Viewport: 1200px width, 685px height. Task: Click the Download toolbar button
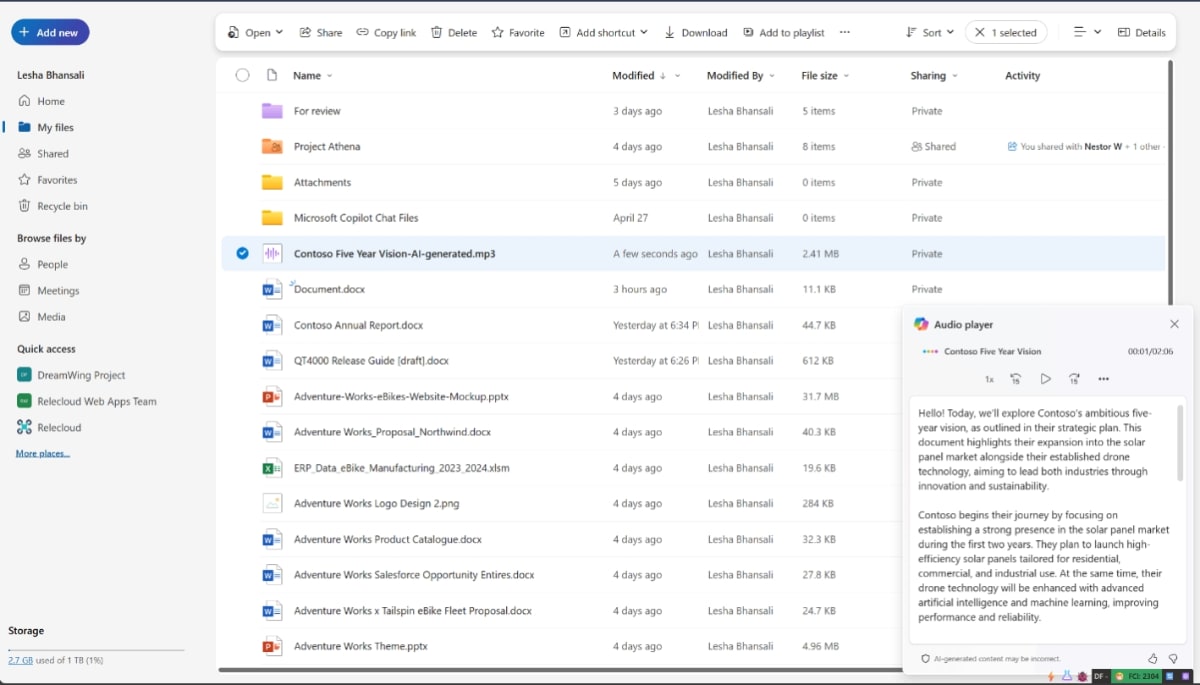(x=695, y=33)
